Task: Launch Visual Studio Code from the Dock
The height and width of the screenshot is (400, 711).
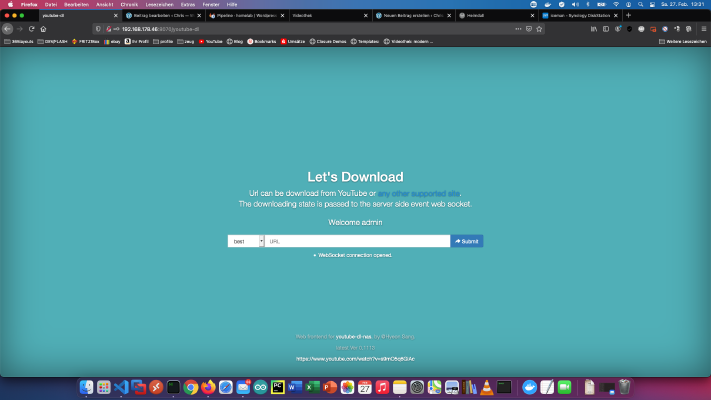Action: pos(121,387)
